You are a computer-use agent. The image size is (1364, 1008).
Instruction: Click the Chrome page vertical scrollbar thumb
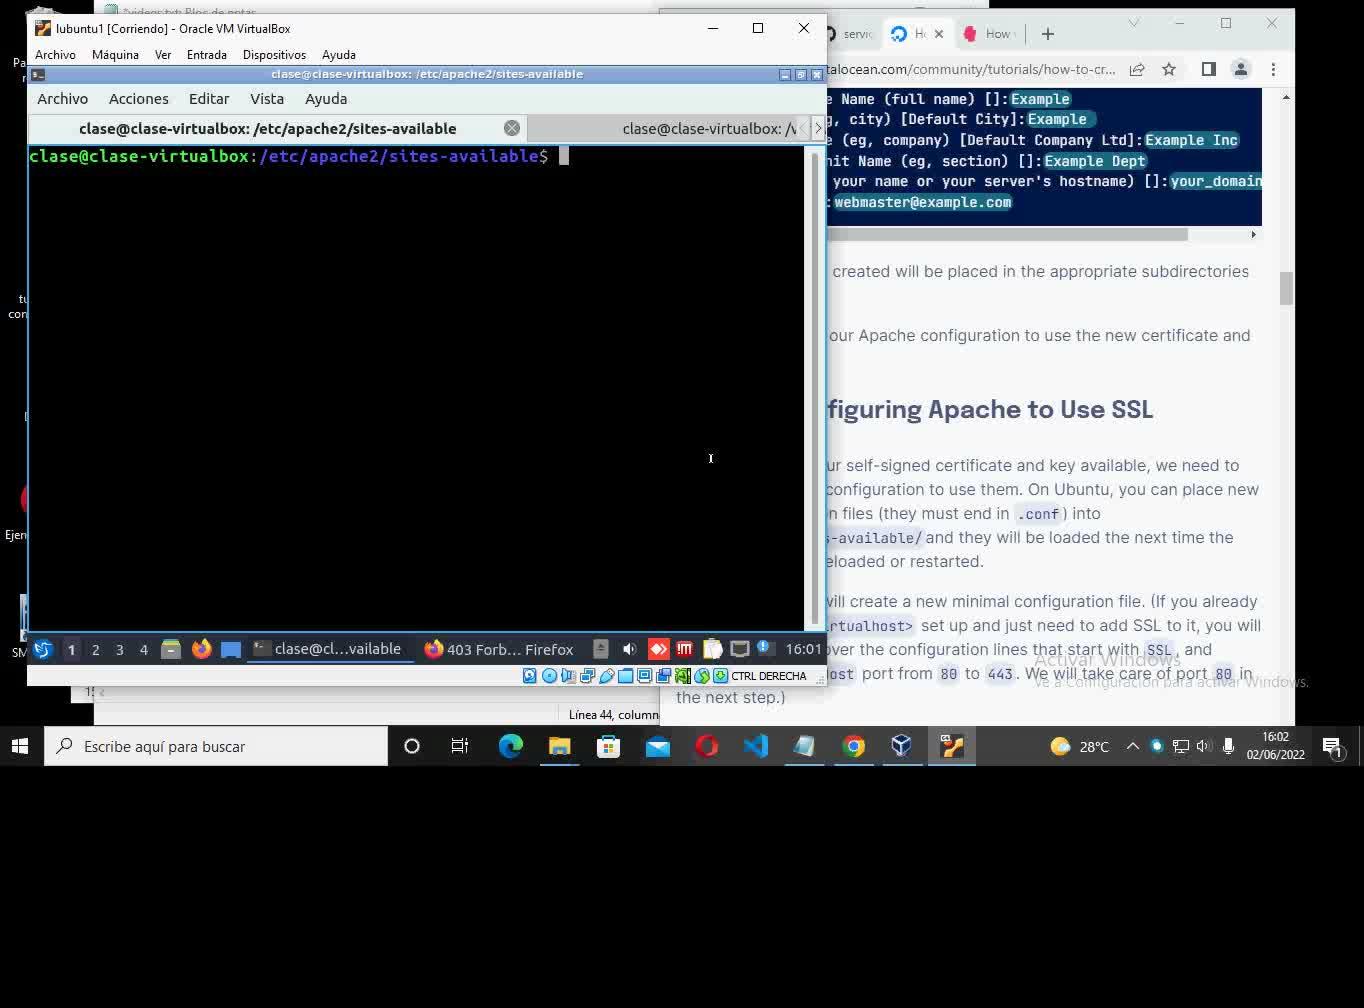[x=1286, y=288]
